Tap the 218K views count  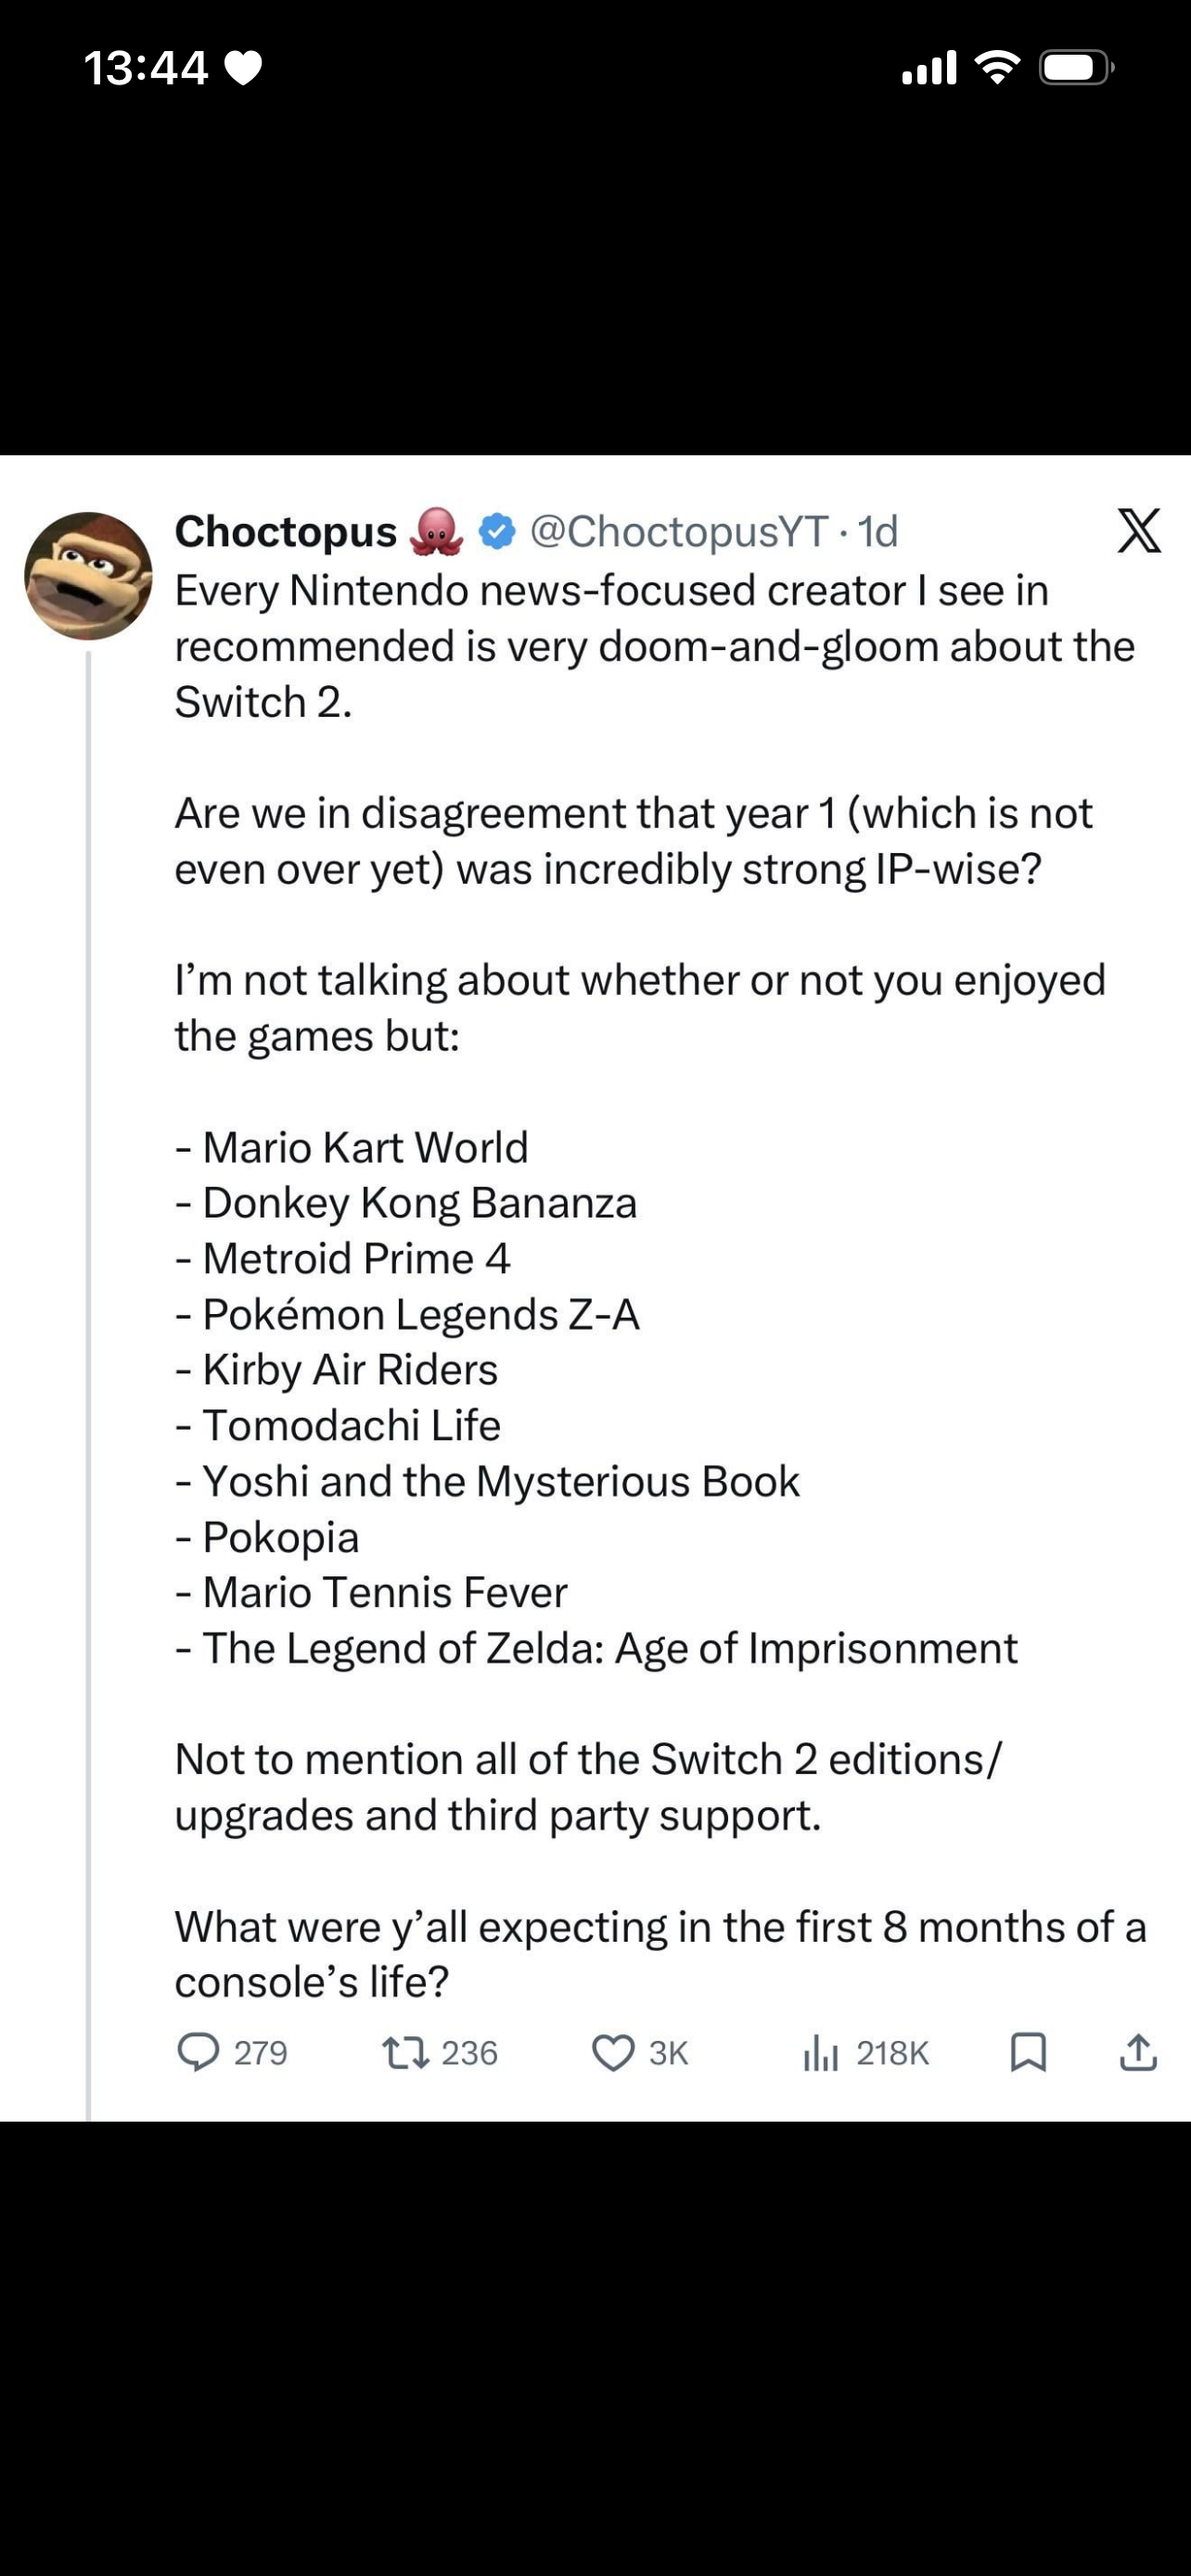click(x=892, y=2053)
